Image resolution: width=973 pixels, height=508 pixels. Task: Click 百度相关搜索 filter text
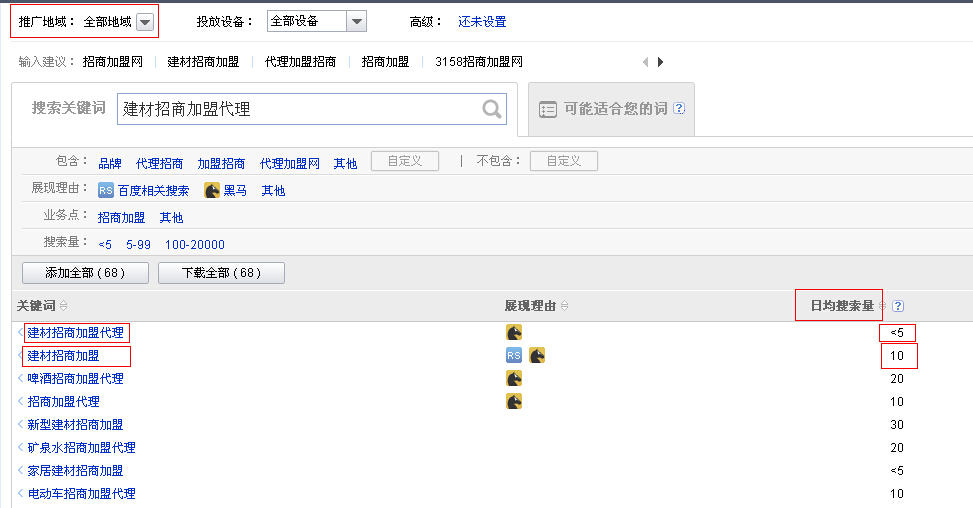point(153,190)
